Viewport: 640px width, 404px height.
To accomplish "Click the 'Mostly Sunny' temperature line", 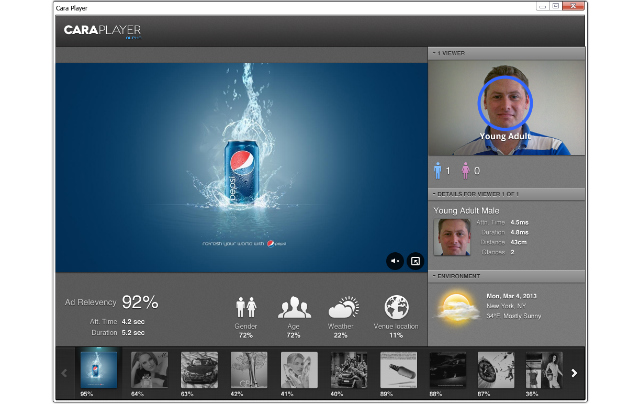I will (513, 316).
